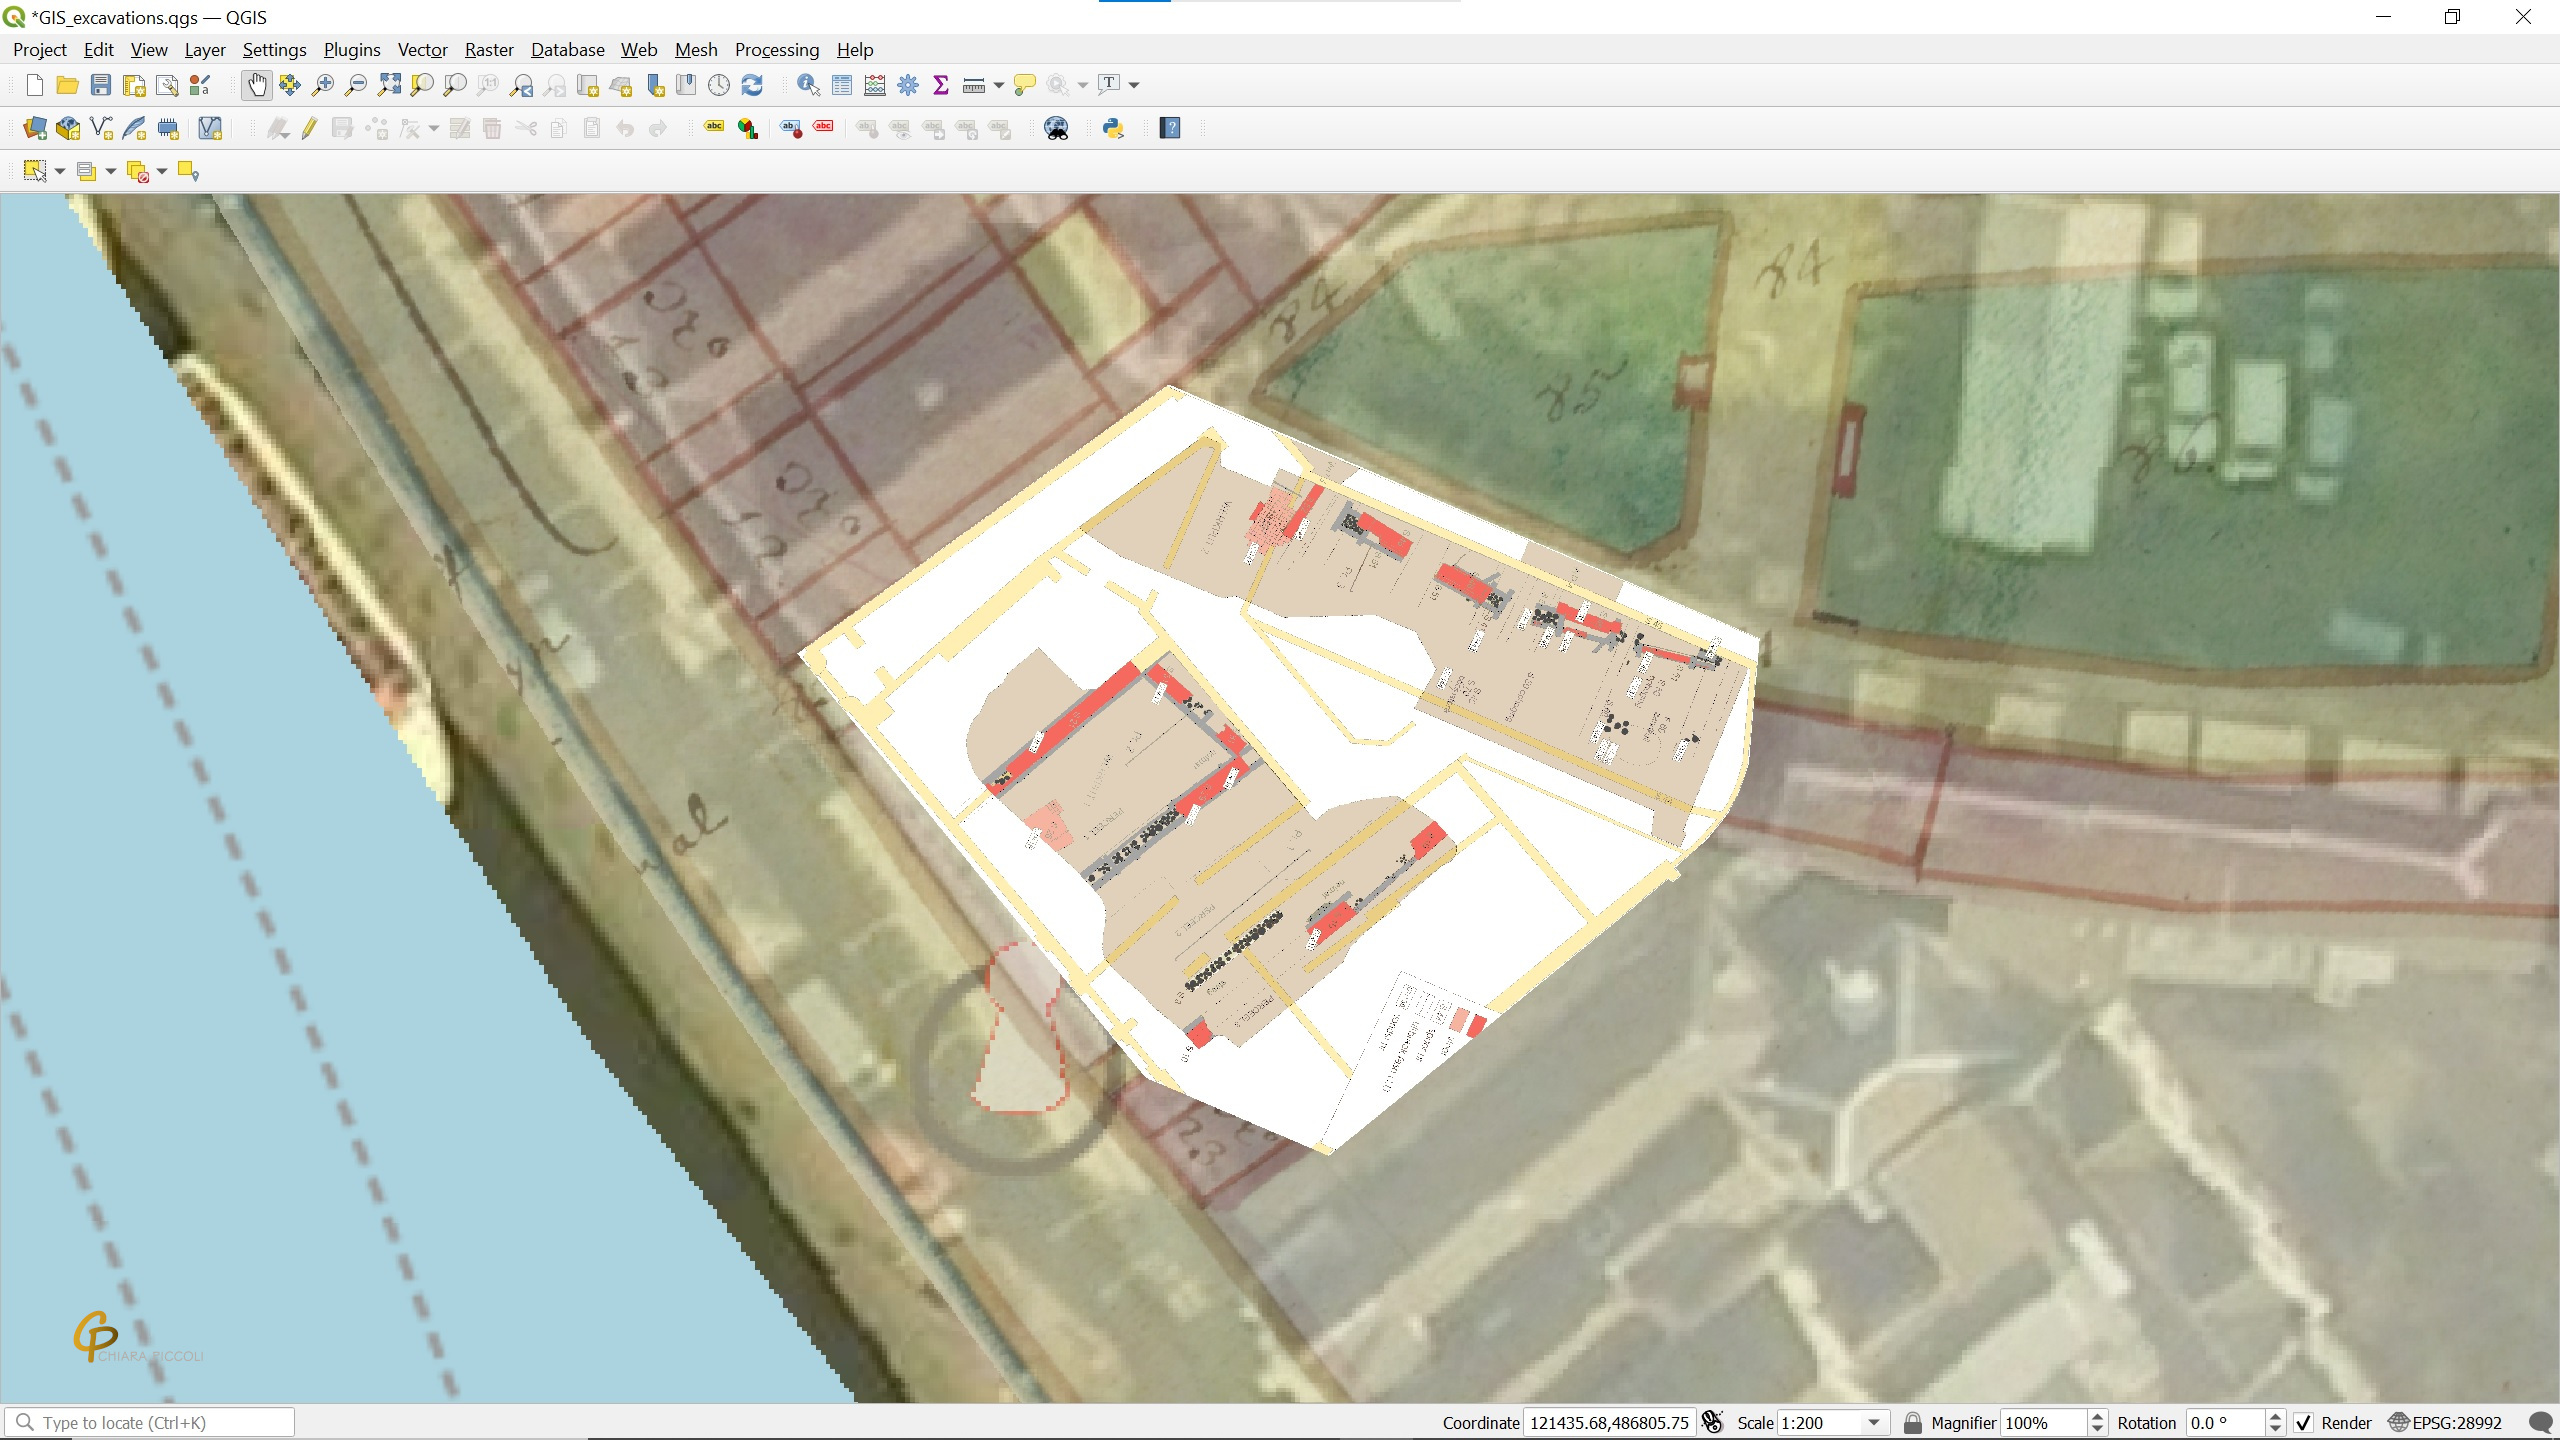Toggle mouse extents display beside coordinate field
Viewport: 2560px width, 1440px height.
coord(1713,1422)
